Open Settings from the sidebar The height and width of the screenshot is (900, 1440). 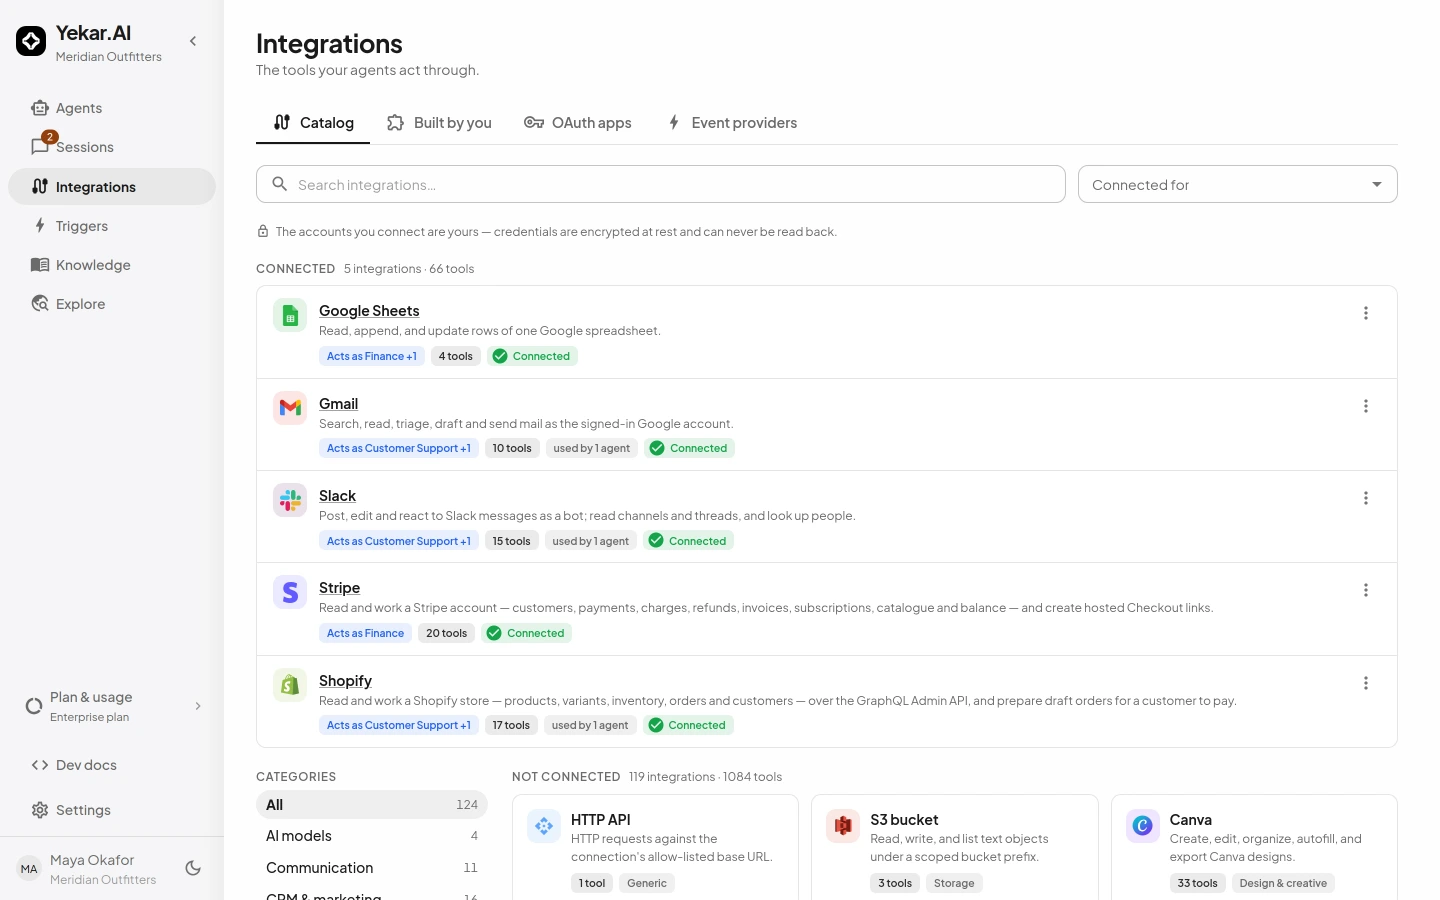point(112,810)
